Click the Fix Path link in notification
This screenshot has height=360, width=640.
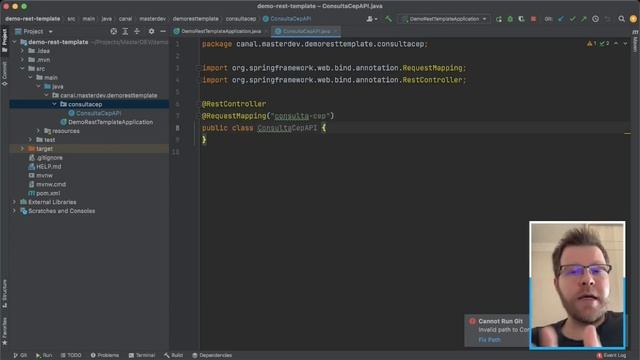click(x=489, y=340)
